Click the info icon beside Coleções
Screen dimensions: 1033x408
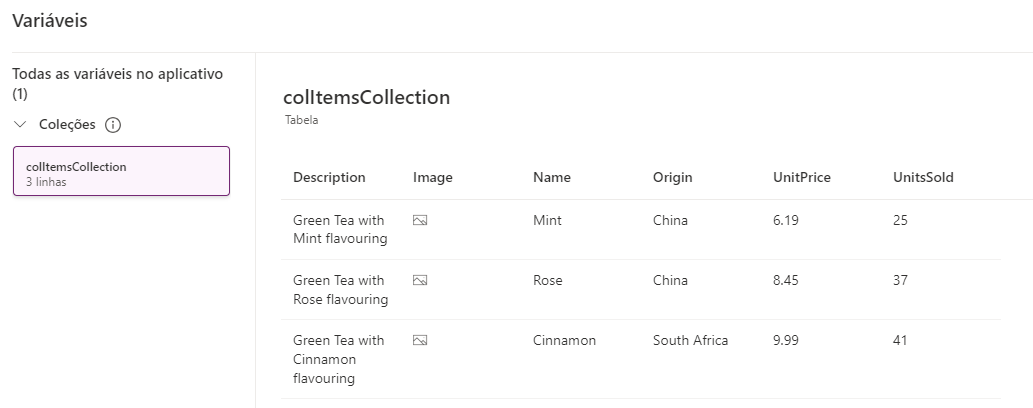click(x=113, y=125)
